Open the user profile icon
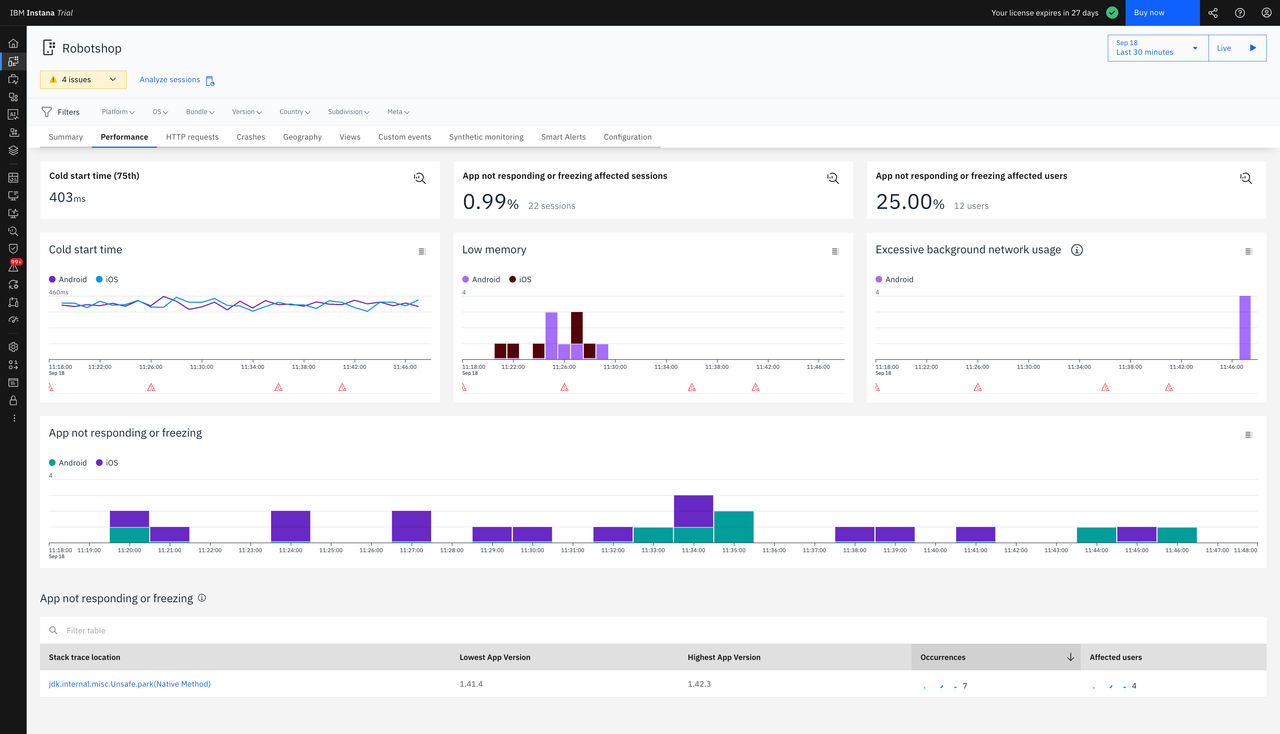The height and width of the screenshot is (734, 1280). (x=1266, y=13)
